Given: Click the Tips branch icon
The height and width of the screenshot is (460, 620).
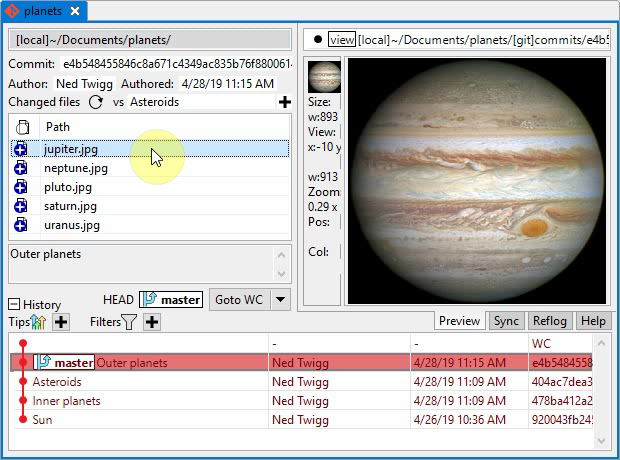Looking at the screenshot, I should tap(39, 322).
